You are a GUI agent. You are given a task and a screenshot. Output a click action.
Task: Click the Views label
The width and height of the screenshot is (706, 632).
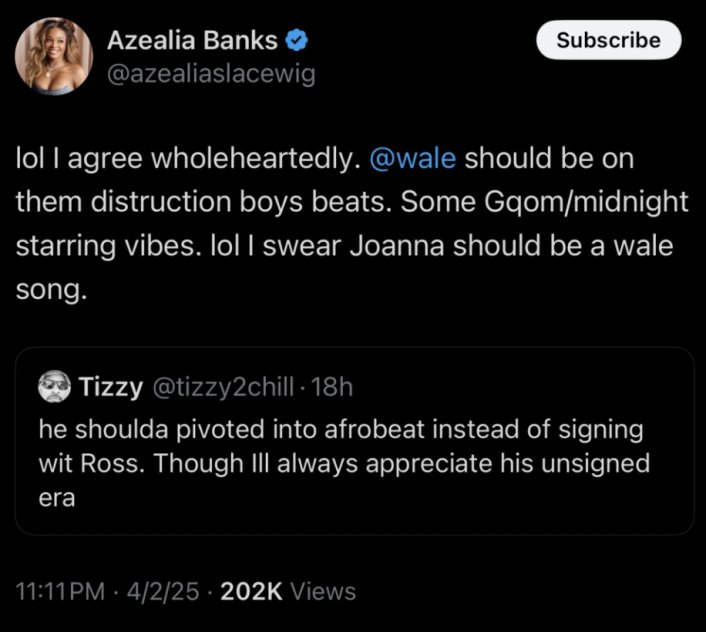pyautogui.click(x=323, y=591)
